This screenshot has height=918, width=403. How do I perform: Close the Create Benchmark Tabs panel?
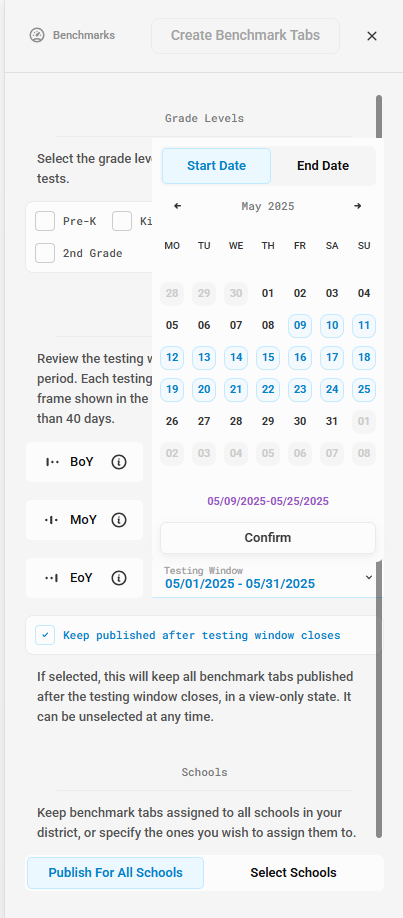click(x=372, y=36)
